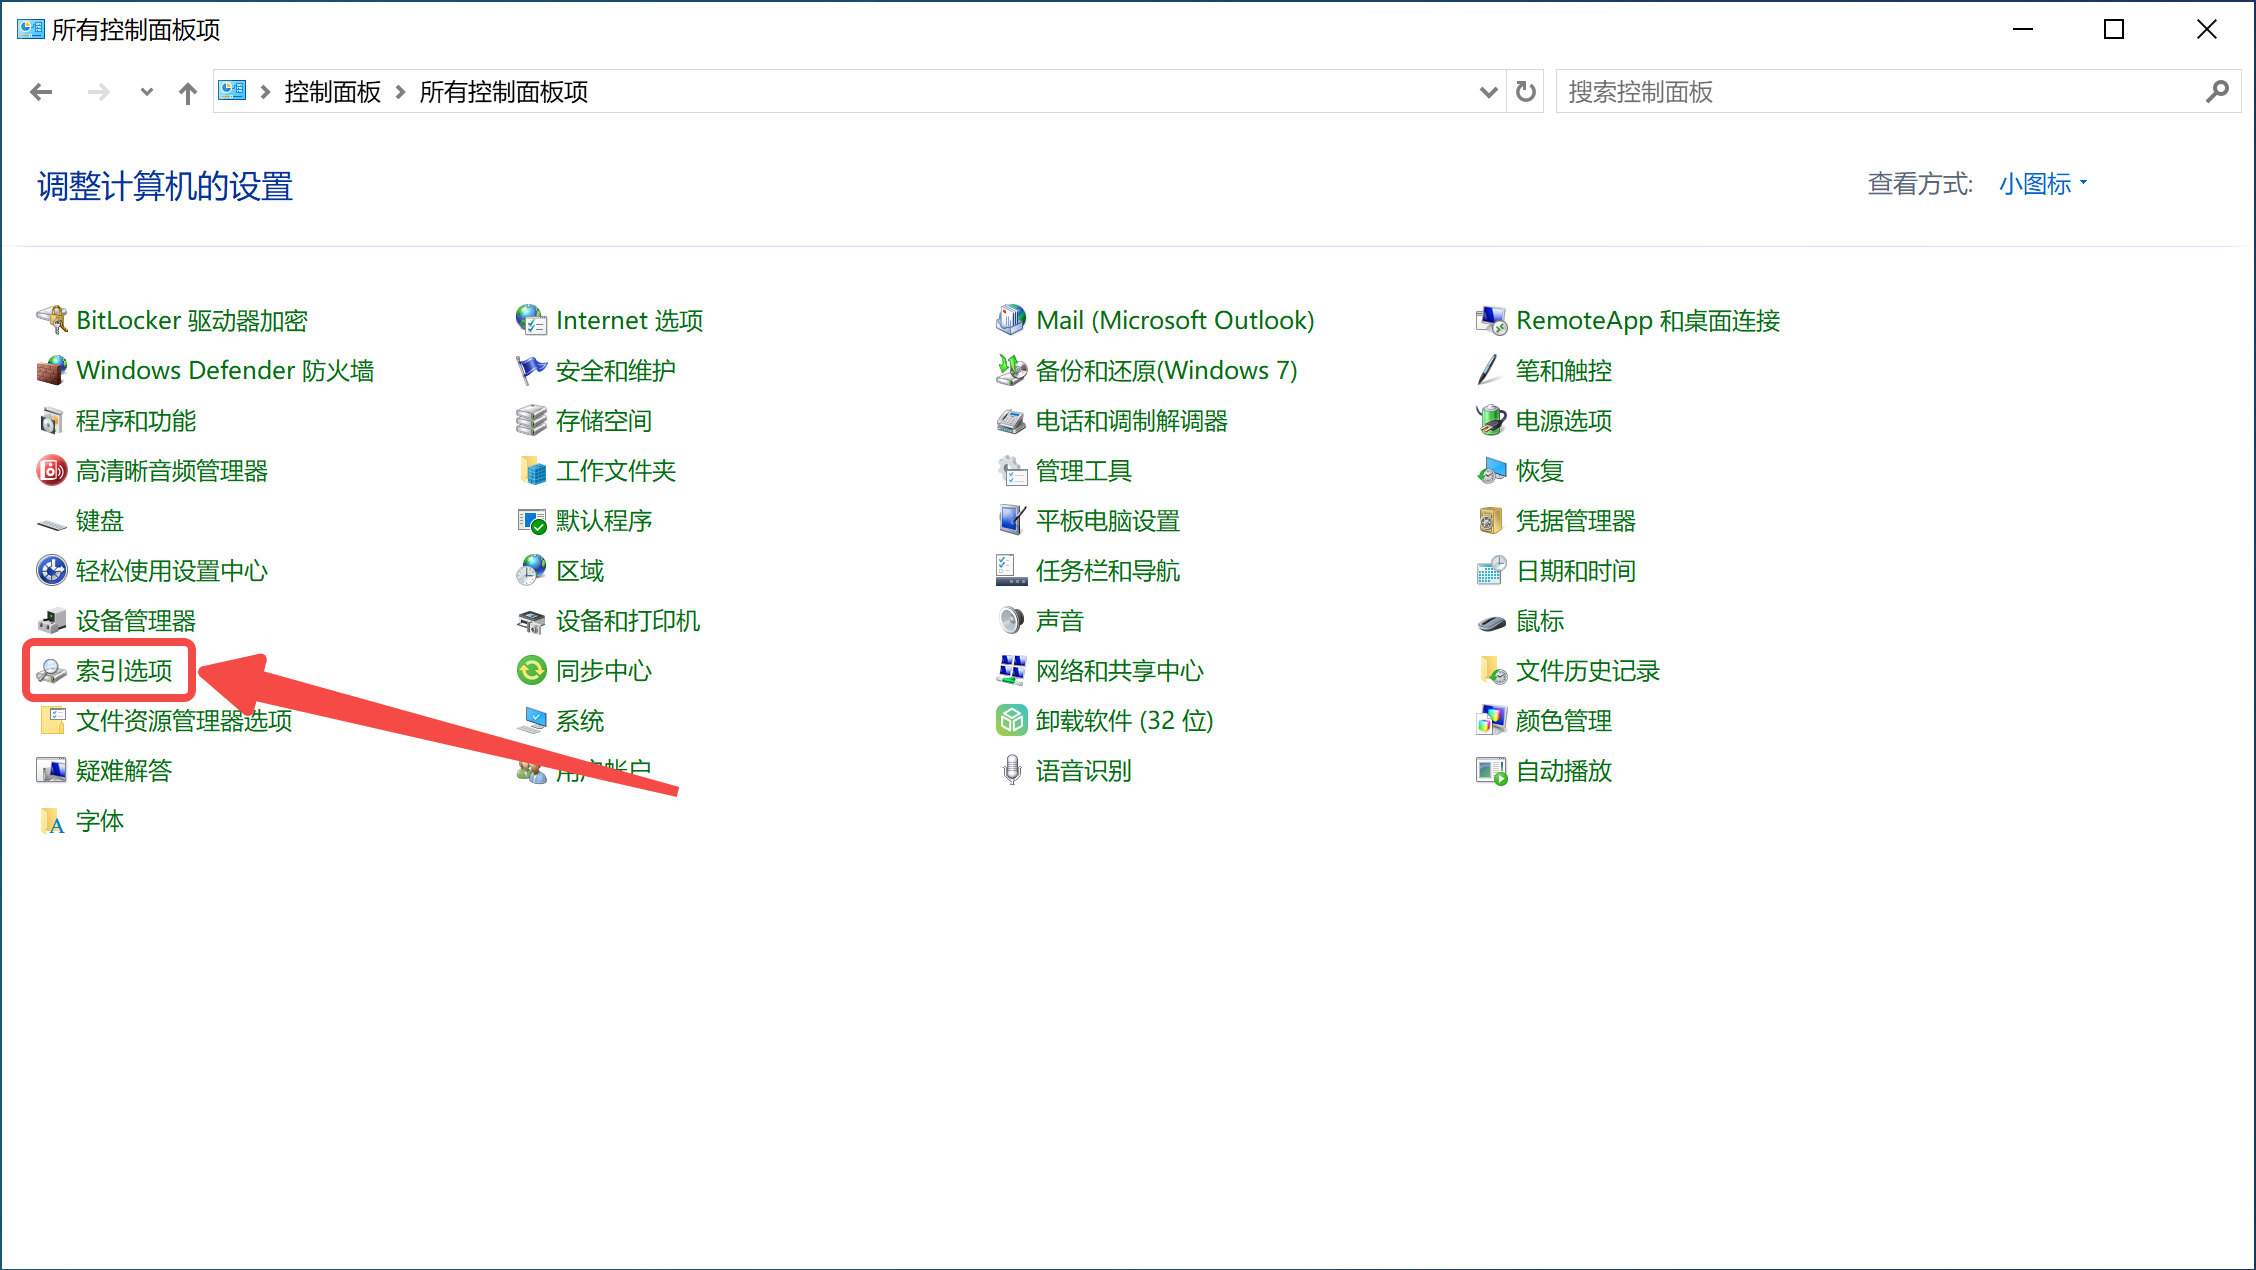This screenshot has width=2256, height=1270.
Task: Open the 索引选项 link
Action: pyautogui.click(x=124, y=670)
